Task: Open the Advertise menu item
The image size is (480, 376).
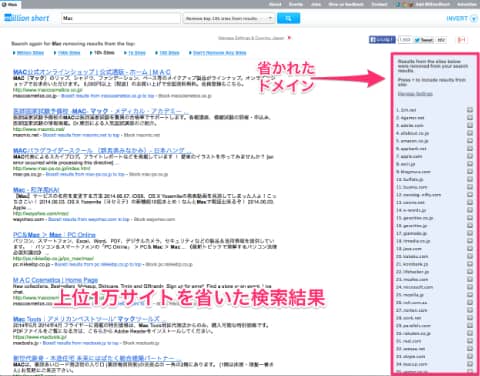Action: click(467, 4)
